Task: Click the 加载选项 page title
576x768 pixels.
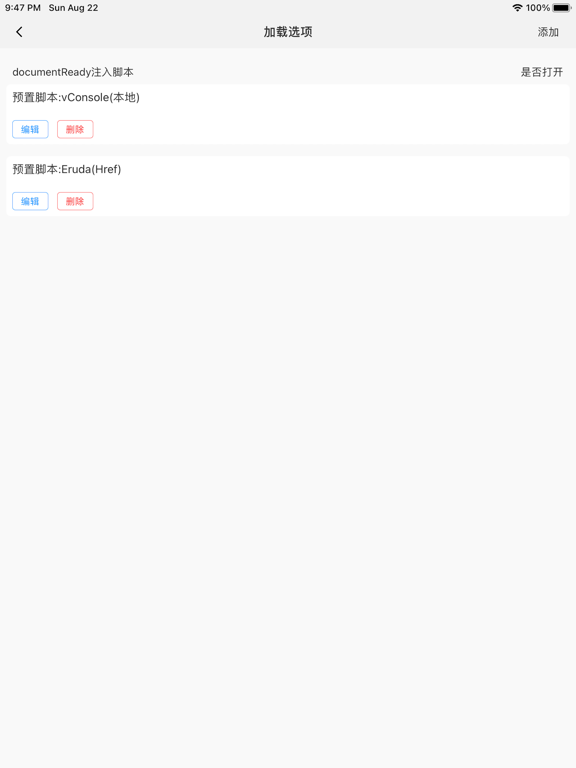Action: [x=288, y=32]
